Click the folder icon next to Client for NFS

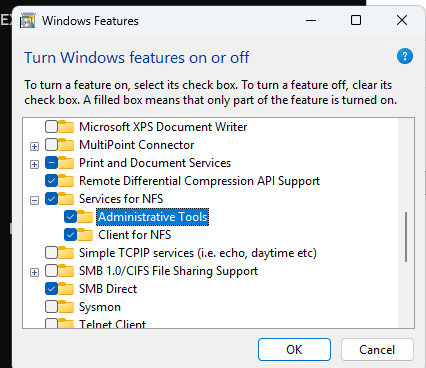[x=85, y=235]
